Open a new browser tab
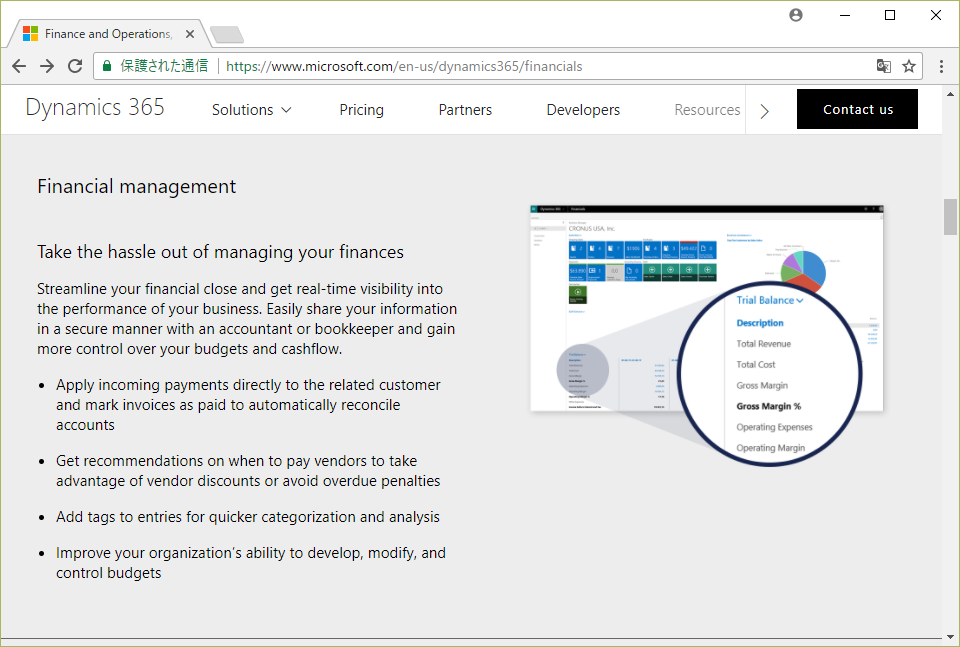Image resolution: width=960 pixels, height=647 pixels. coord(227,35)
